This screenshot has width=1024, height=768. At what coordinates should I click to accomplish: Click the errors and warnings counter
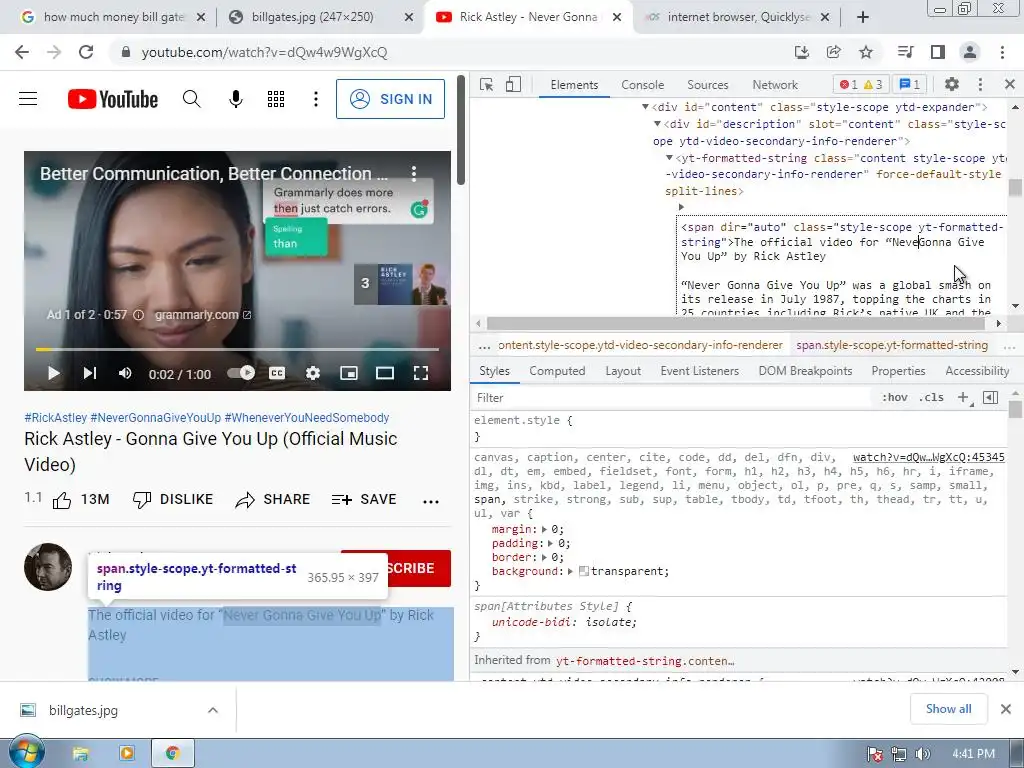(x=861, y=84)
